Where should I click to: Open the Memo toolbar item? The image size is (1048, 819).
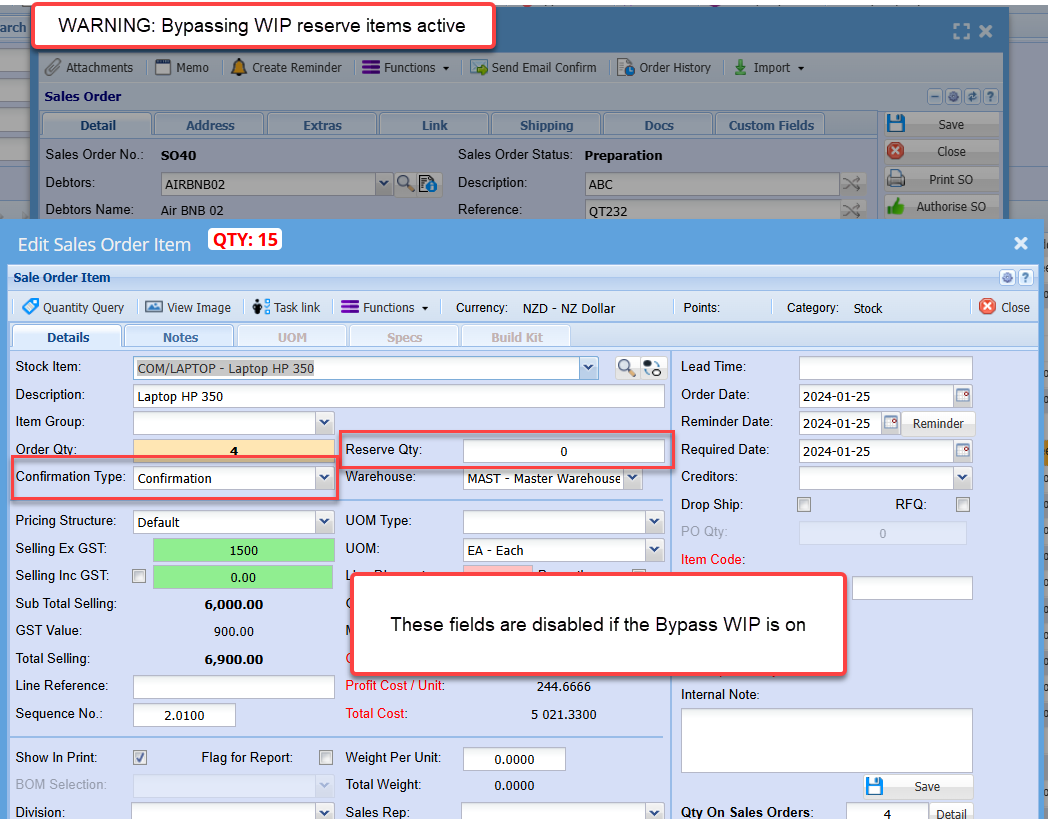[x=182, y=68]
